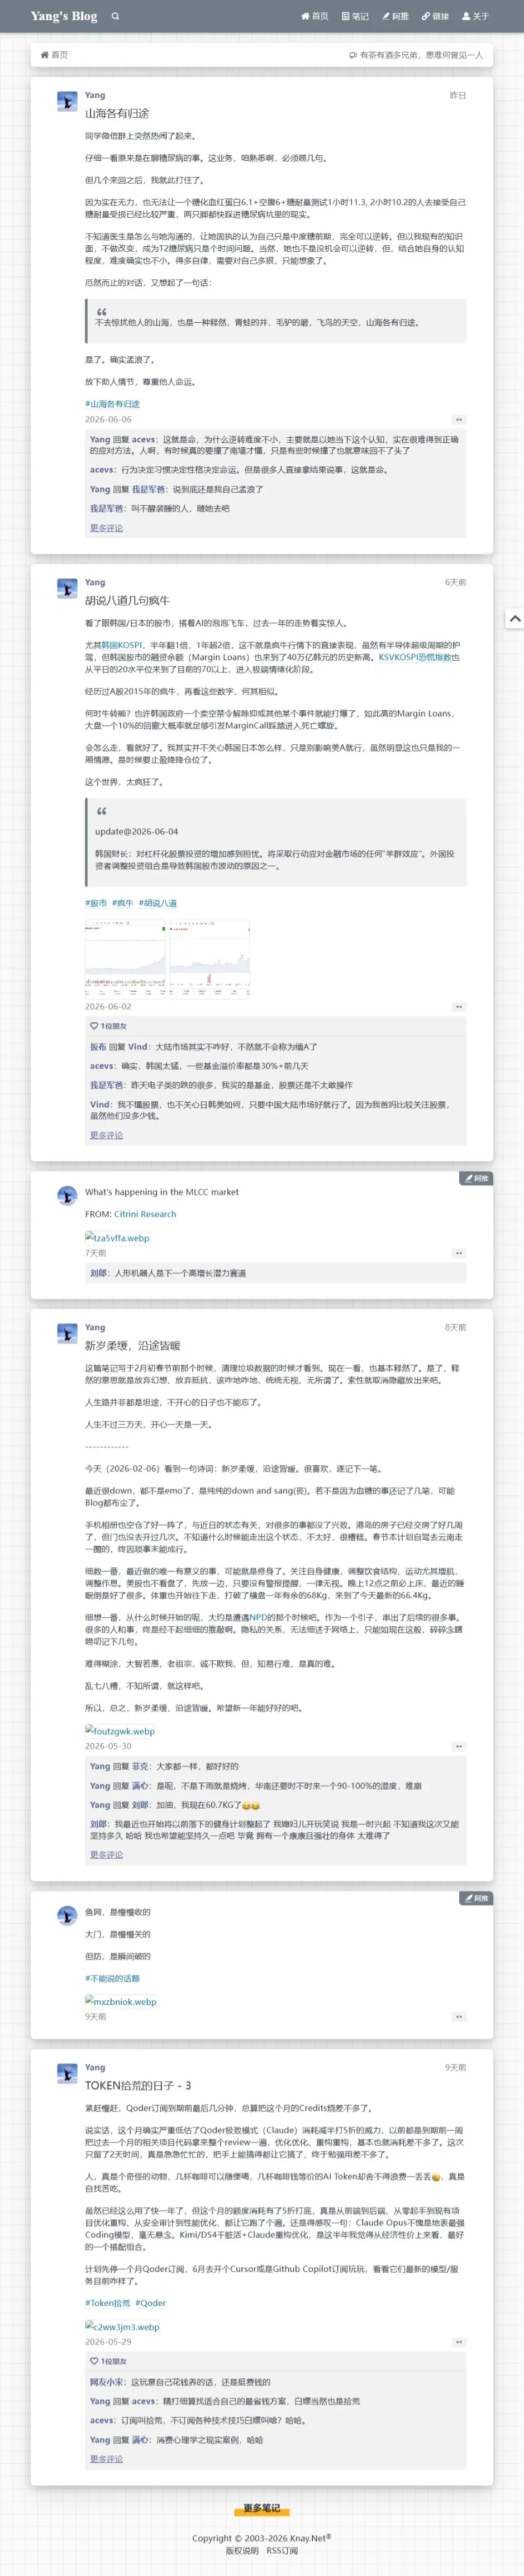Click avatar on the MLCC market post
Screen dimensions: 524x2576
(67, 1195)
